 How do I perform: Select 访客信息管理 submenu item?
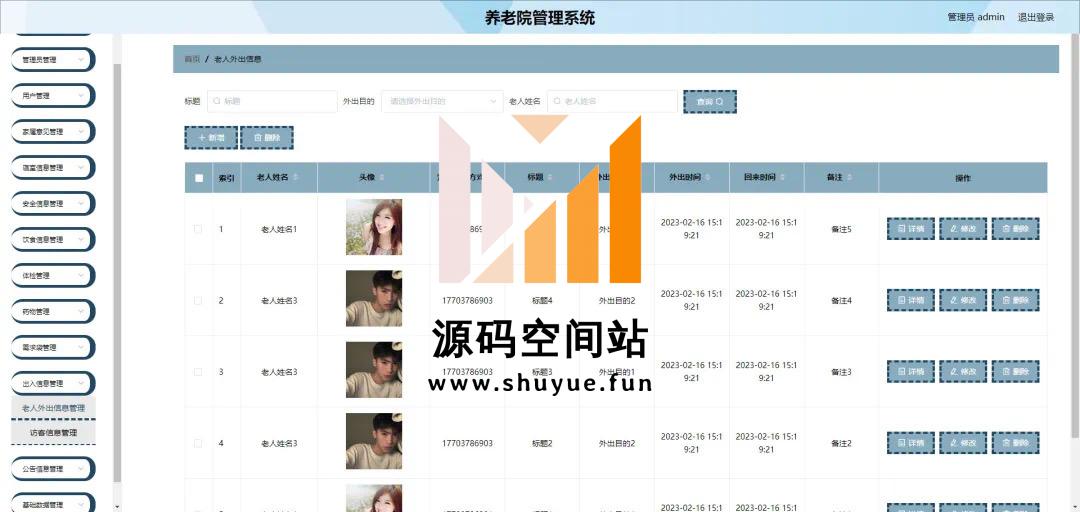53,433
